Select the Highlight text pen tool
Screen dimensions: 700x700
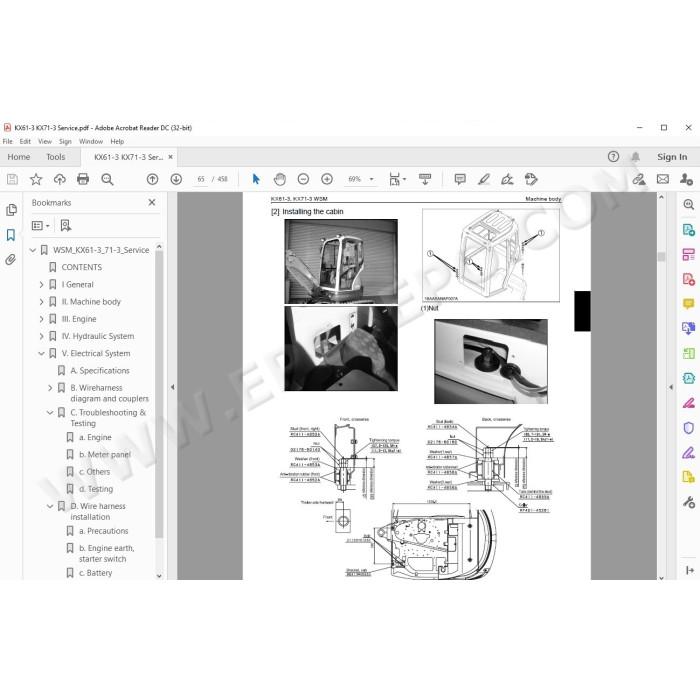pyautogui.click(x=484, y=179)
